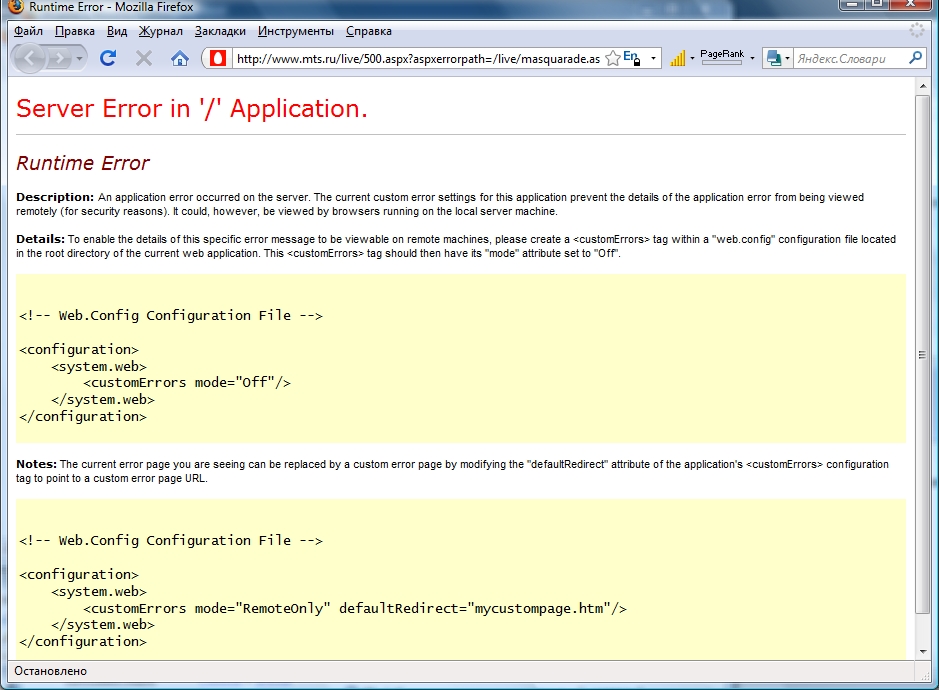Click the 'Server Error in '/' Application.' heading
Viewport: 939px width, 690px height.
point(192,108)
